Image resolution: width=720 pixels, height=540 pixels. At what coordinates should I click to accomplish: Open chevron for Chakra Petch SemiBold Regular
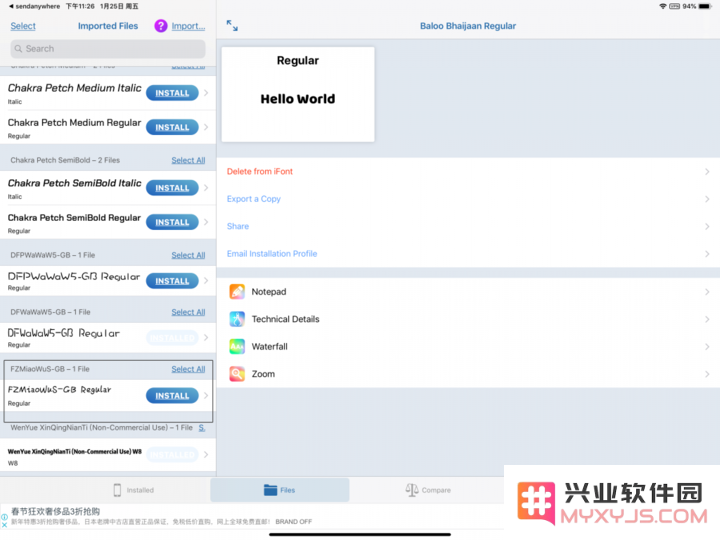click(x=206, y=222)
